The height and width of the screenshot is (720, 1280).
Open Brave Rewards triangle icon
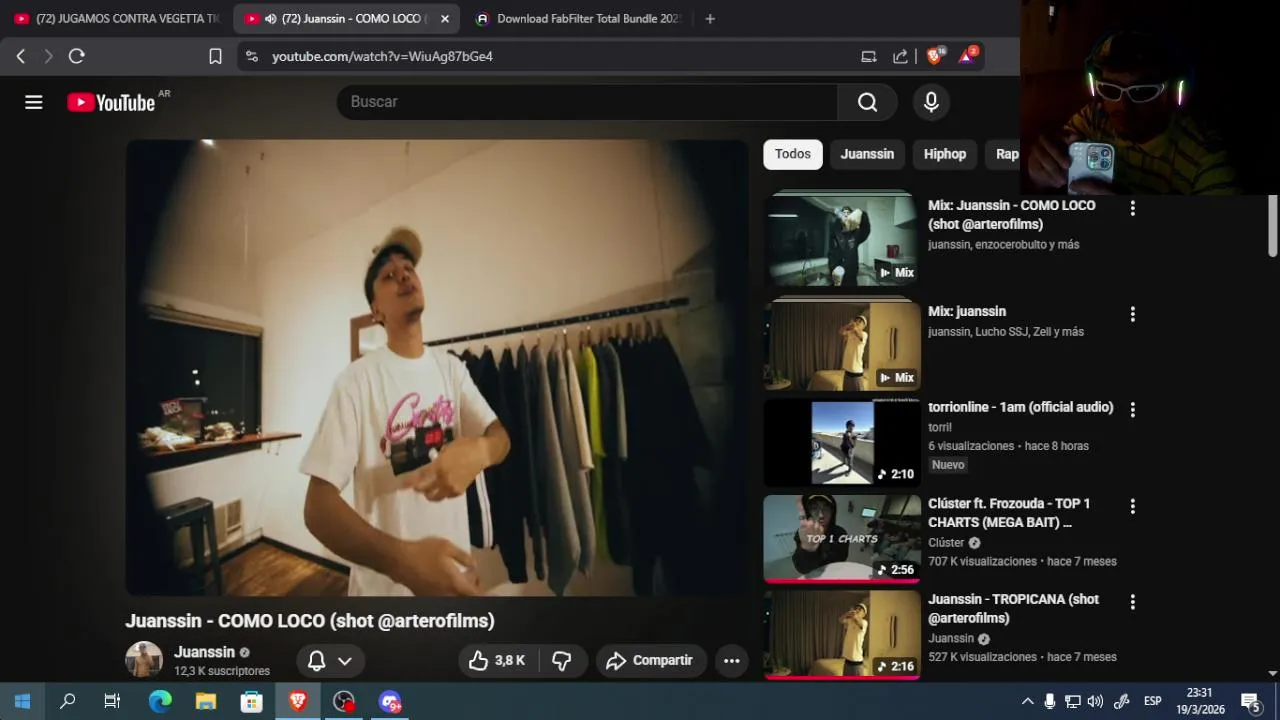pos(967,56)
